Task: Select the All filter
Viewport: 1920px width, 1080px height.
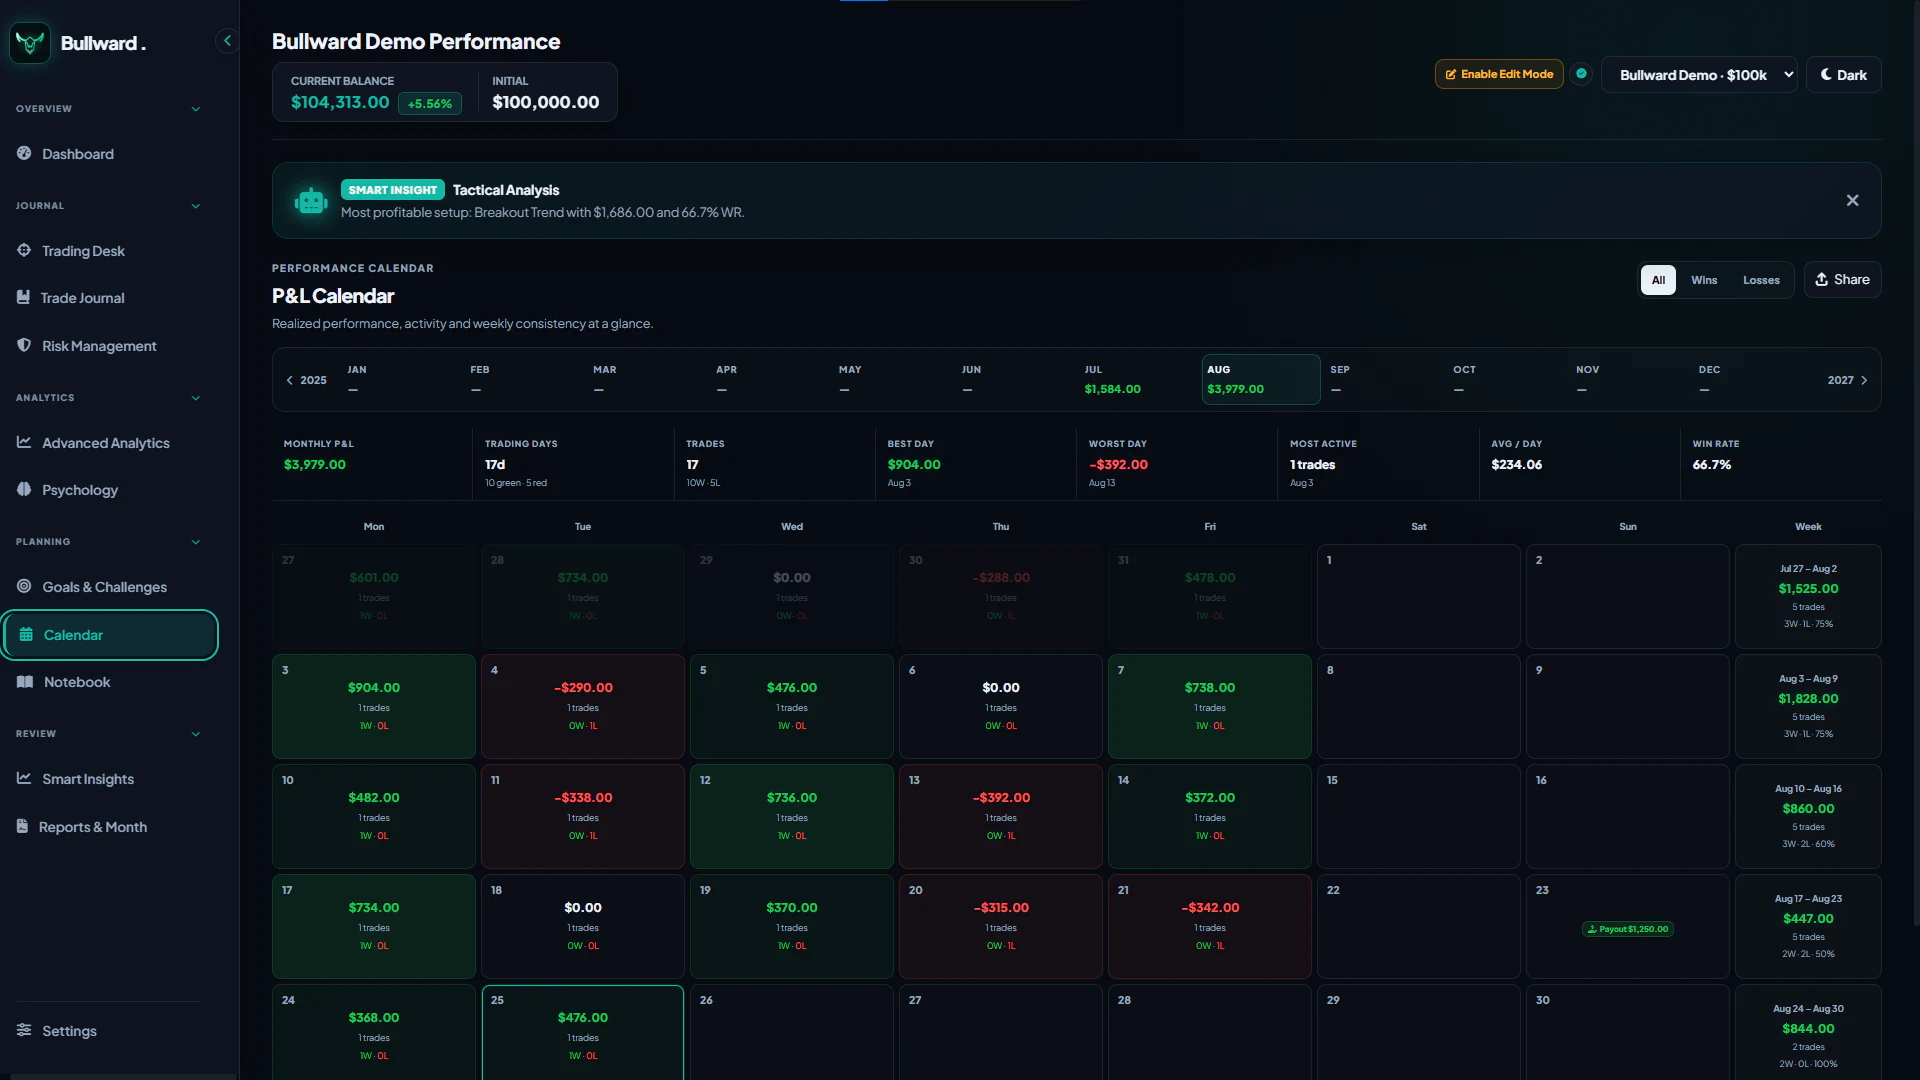Action: tap(1658, 280)
